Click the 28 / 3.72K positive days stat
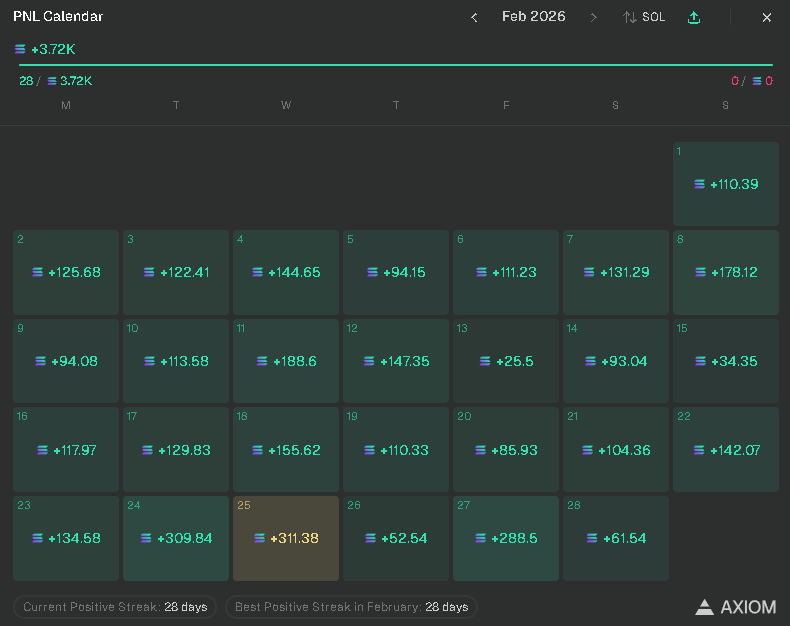 coord(55,81)
